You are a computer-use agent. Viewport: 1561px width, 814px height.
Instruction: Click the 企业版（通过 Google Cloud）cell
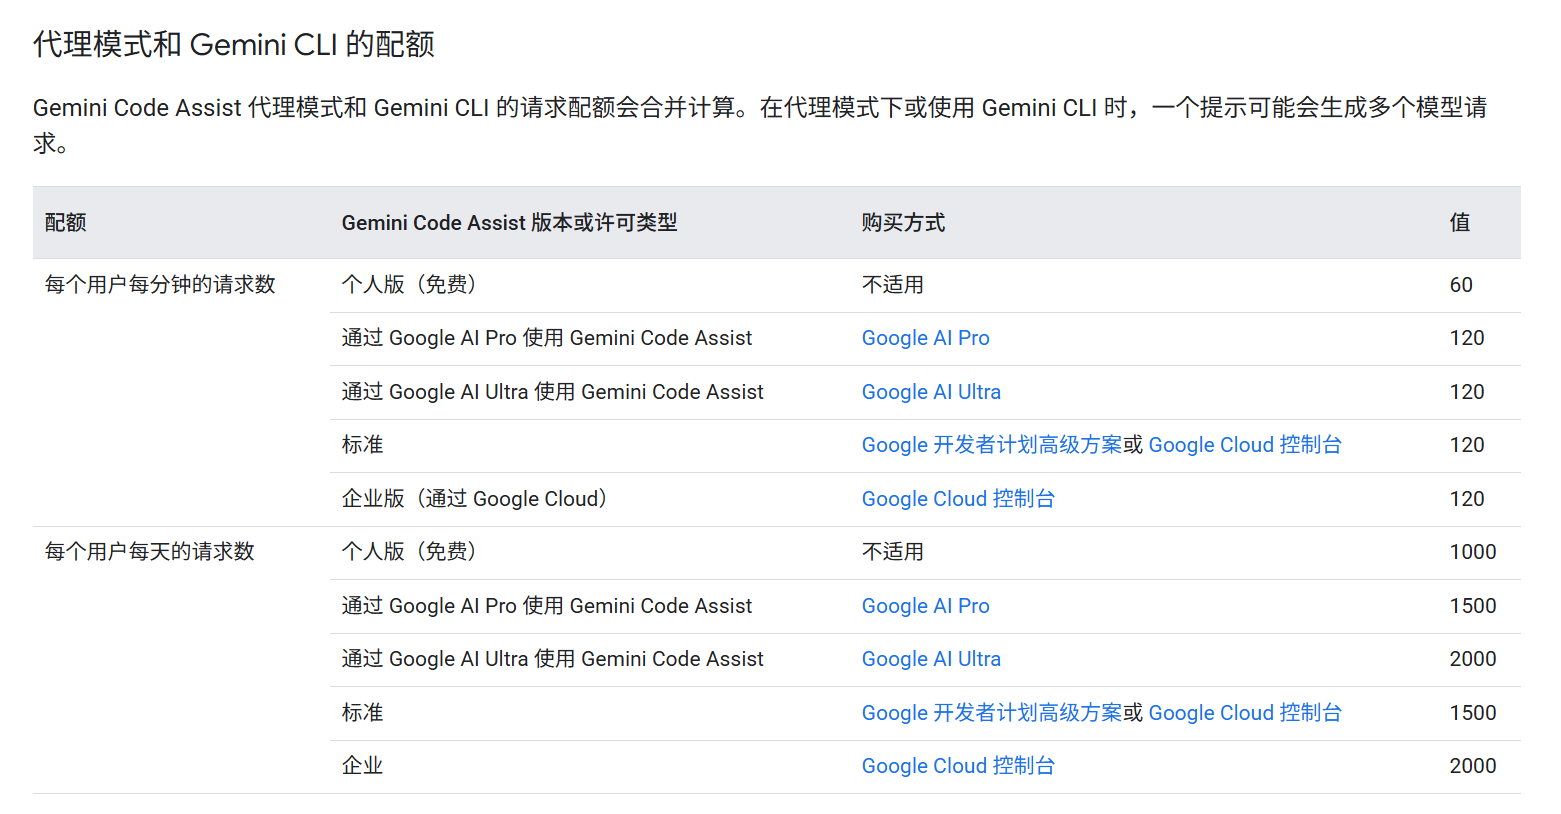click(x=477, y=499)
